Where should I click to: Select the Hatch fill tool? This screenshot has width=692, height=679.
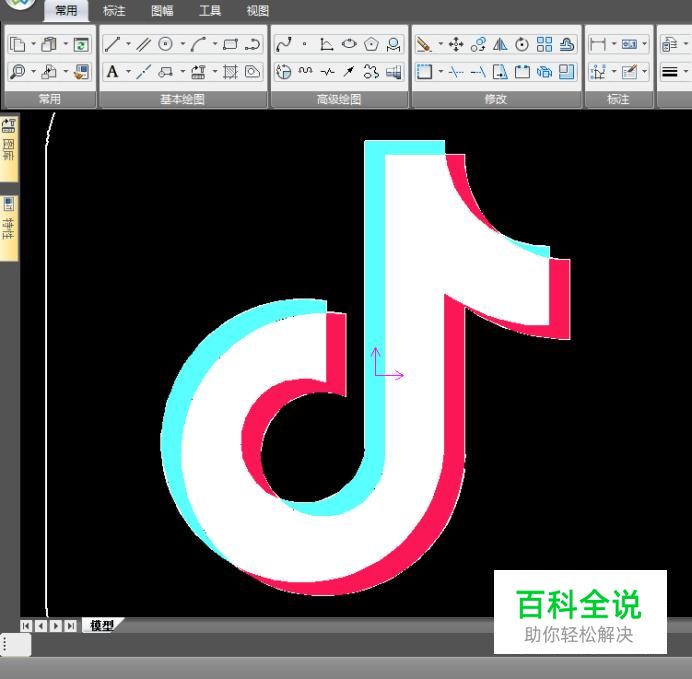point(230,71)
